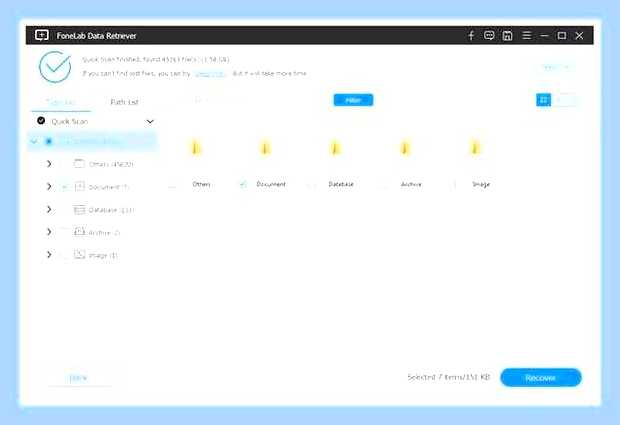
Task: Click the Image label in the grid
Action: 481,184
